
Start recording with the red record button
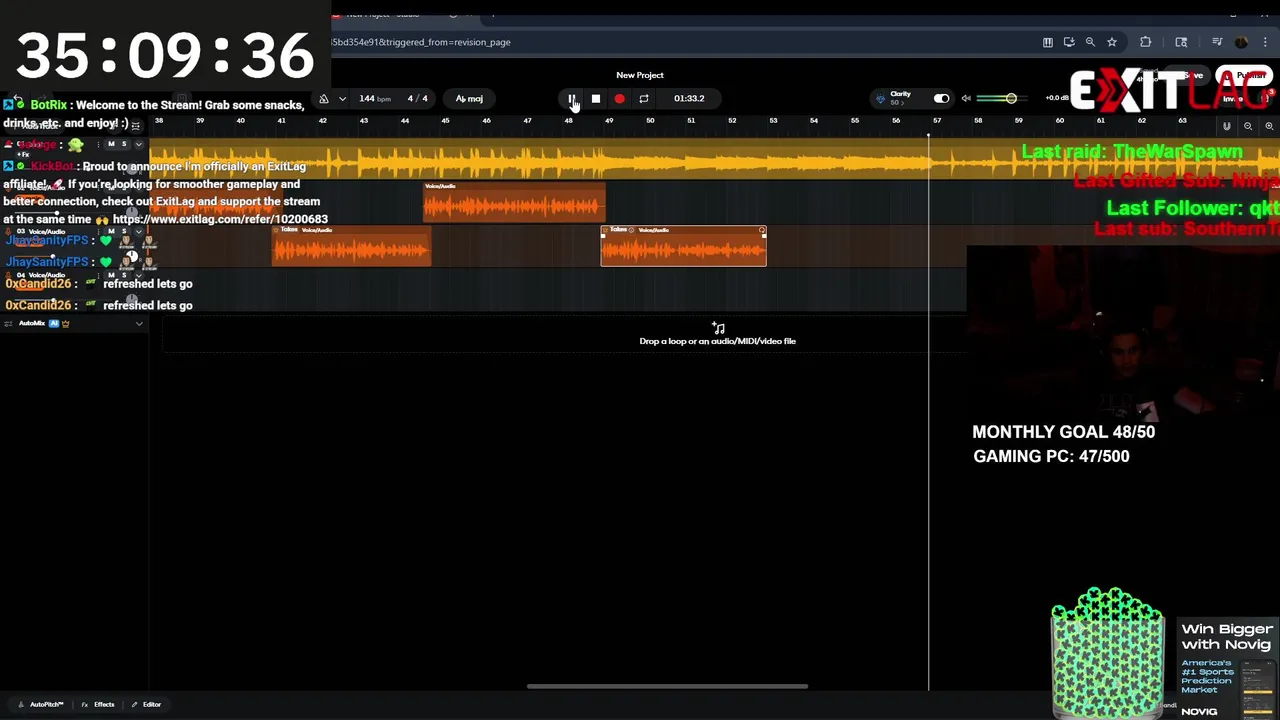point(619,98)
